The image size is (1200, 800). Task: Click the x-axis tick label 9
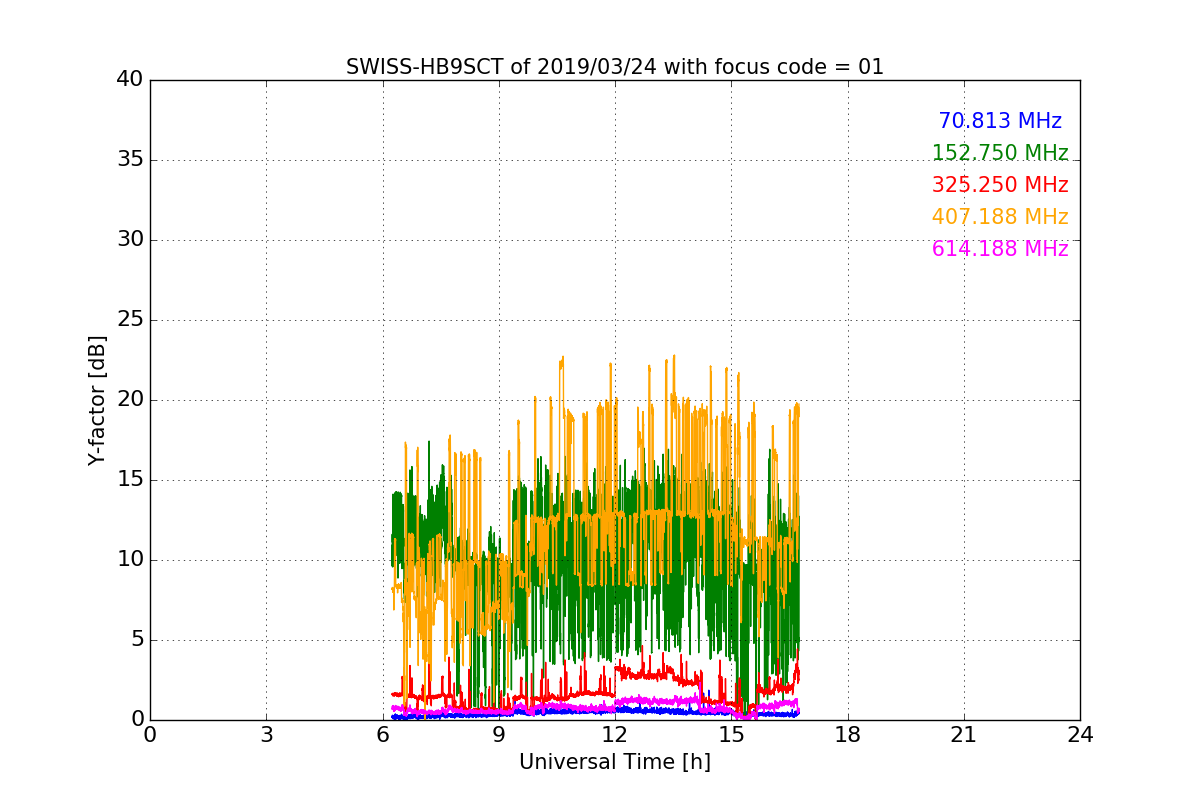(x=499, y=734)
